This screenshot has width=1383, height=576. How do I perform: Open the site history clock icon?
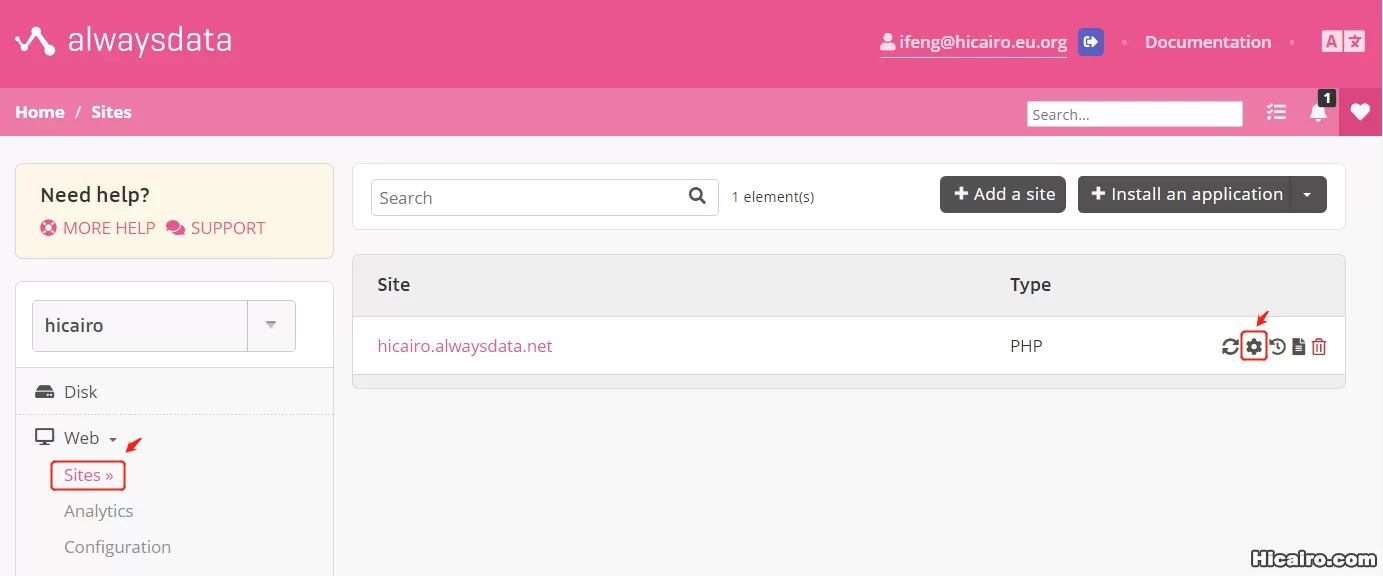tap(1277, 347)
